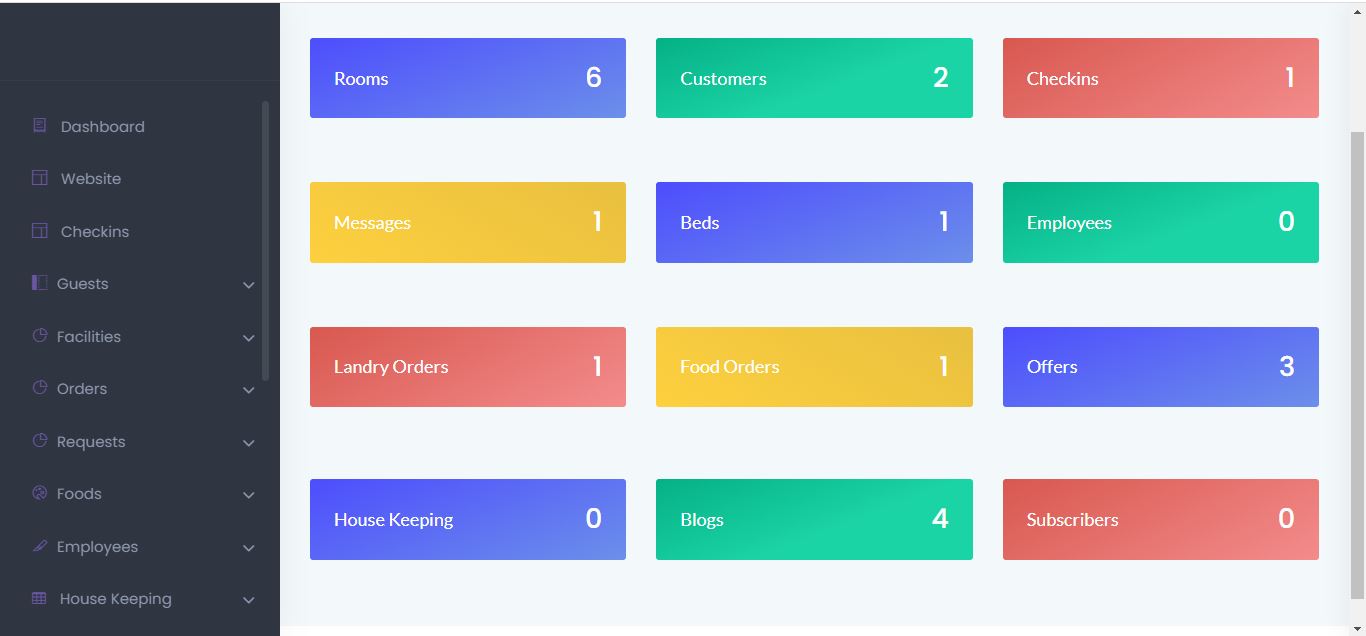This screenshot has width=1366, height=636.
Task: Expand the House Keeping sidebar chevron
Action: [x=249, y=600]
